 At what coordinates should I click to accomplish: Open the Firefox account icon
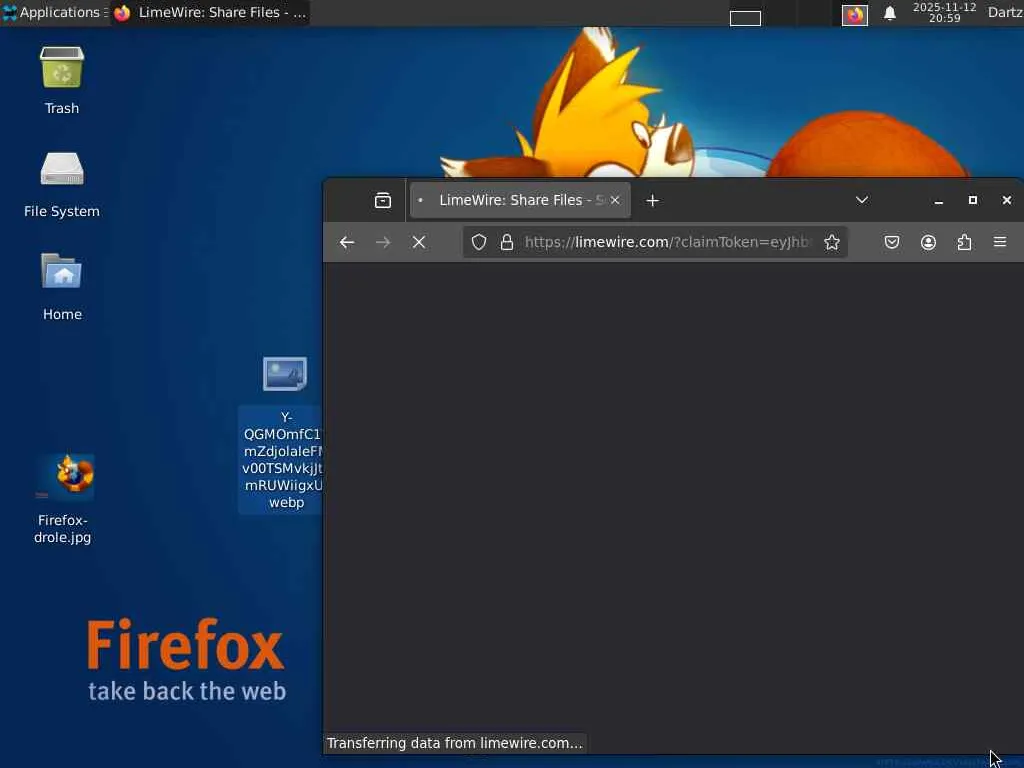click(x=928, y=242)
